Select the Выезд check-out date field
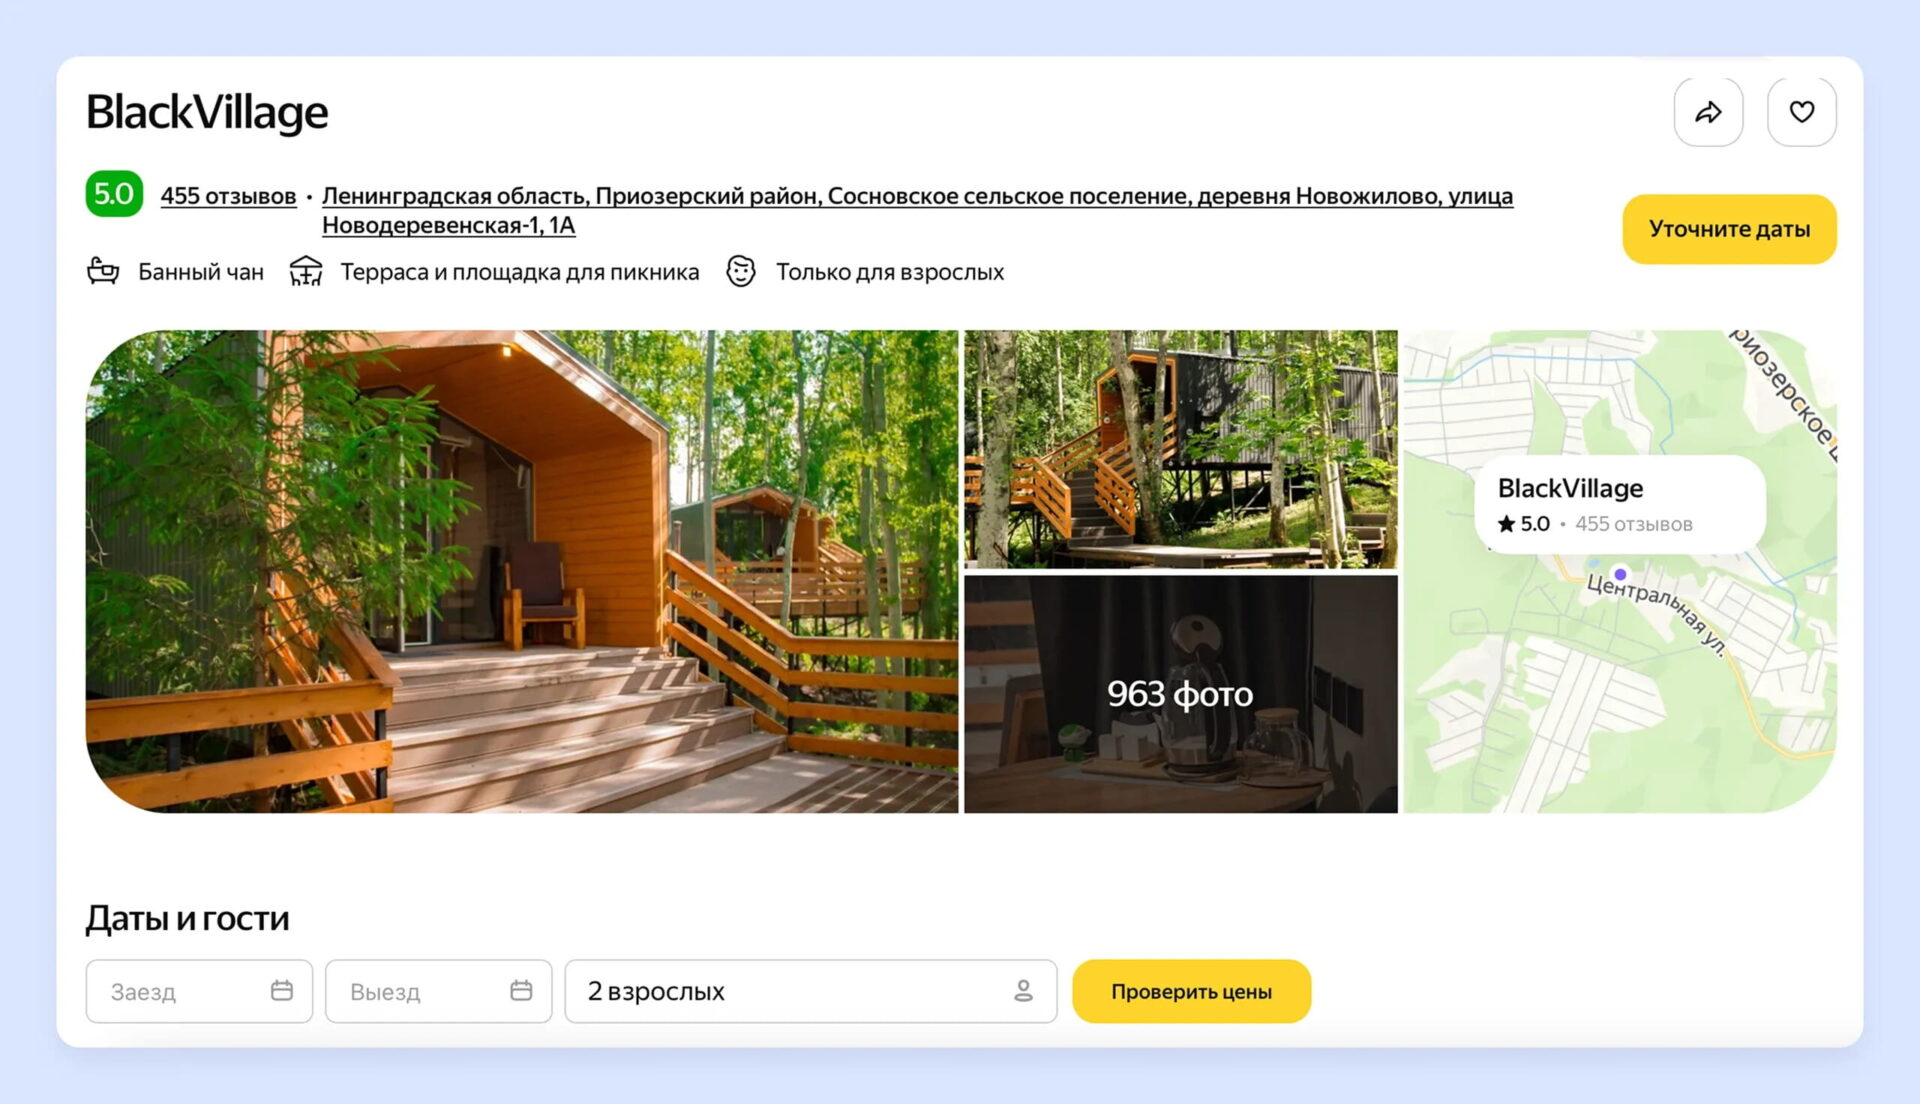Viewport: 1920px width, 1104px height. [420, 991]
